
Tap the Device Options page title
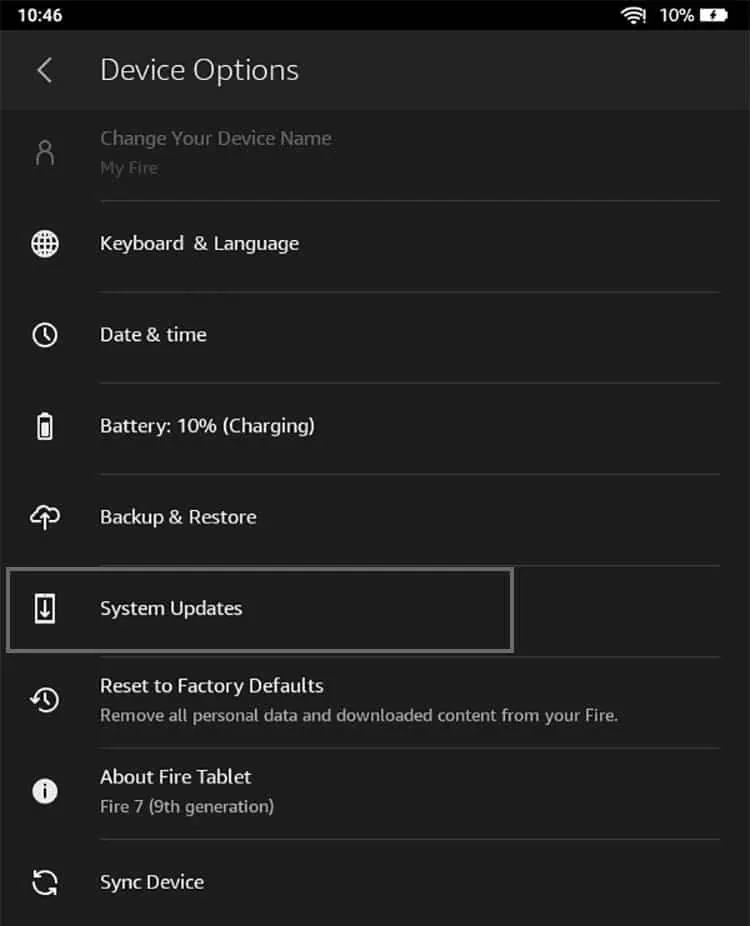point(200,71)
